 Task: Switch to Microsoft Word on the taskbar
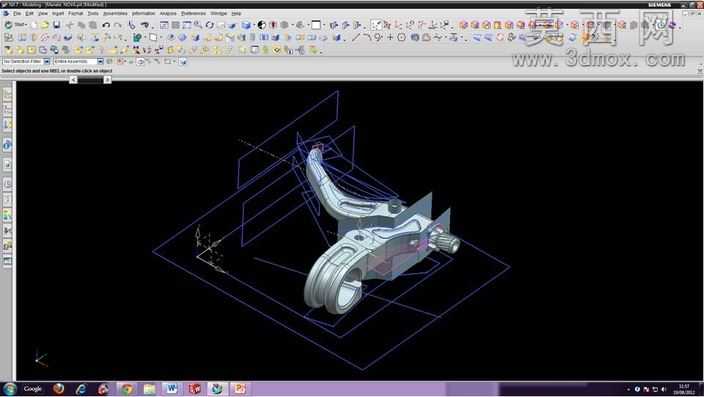click(x=172, y=389)
